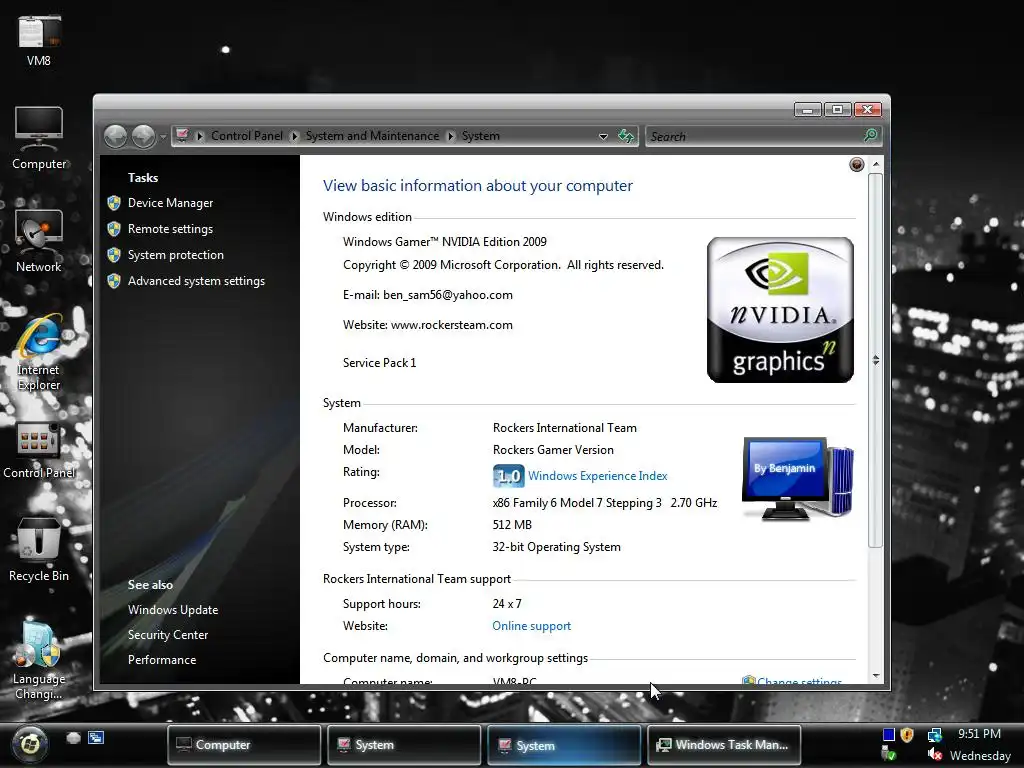The width and height of the screenshot is (1024, 768).
Task: Click the shield icon beside Remote settings
Action: [x=114, y=229]
